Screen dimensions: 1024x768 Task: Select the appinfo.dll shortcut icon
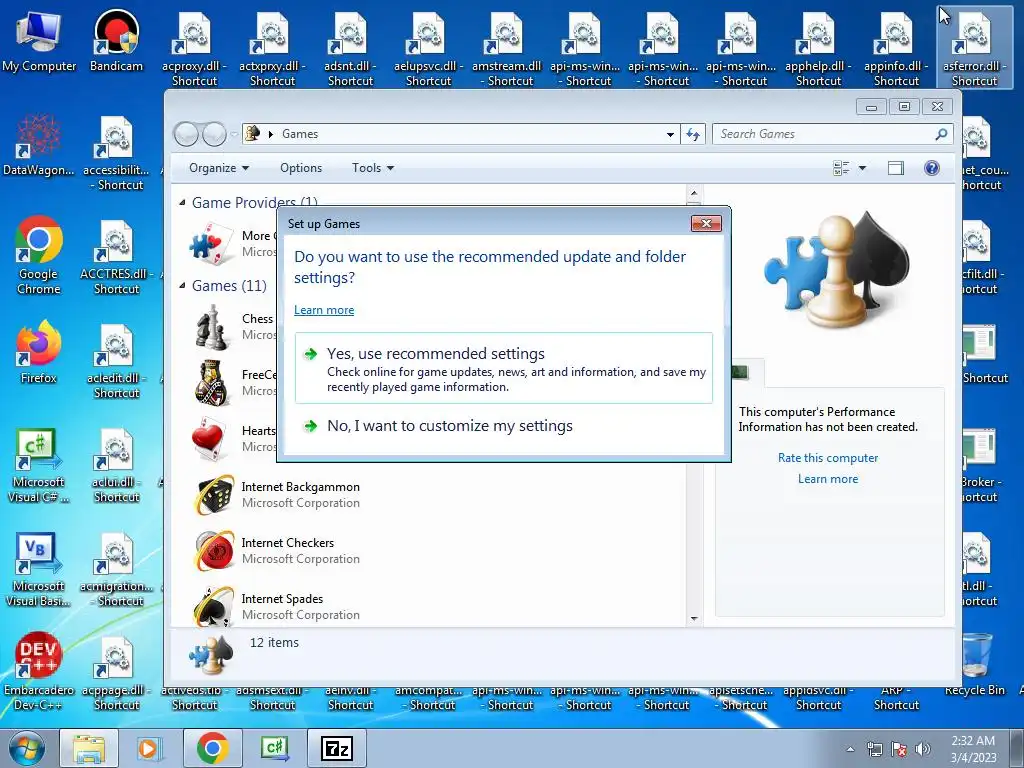(x=896, y=48)
